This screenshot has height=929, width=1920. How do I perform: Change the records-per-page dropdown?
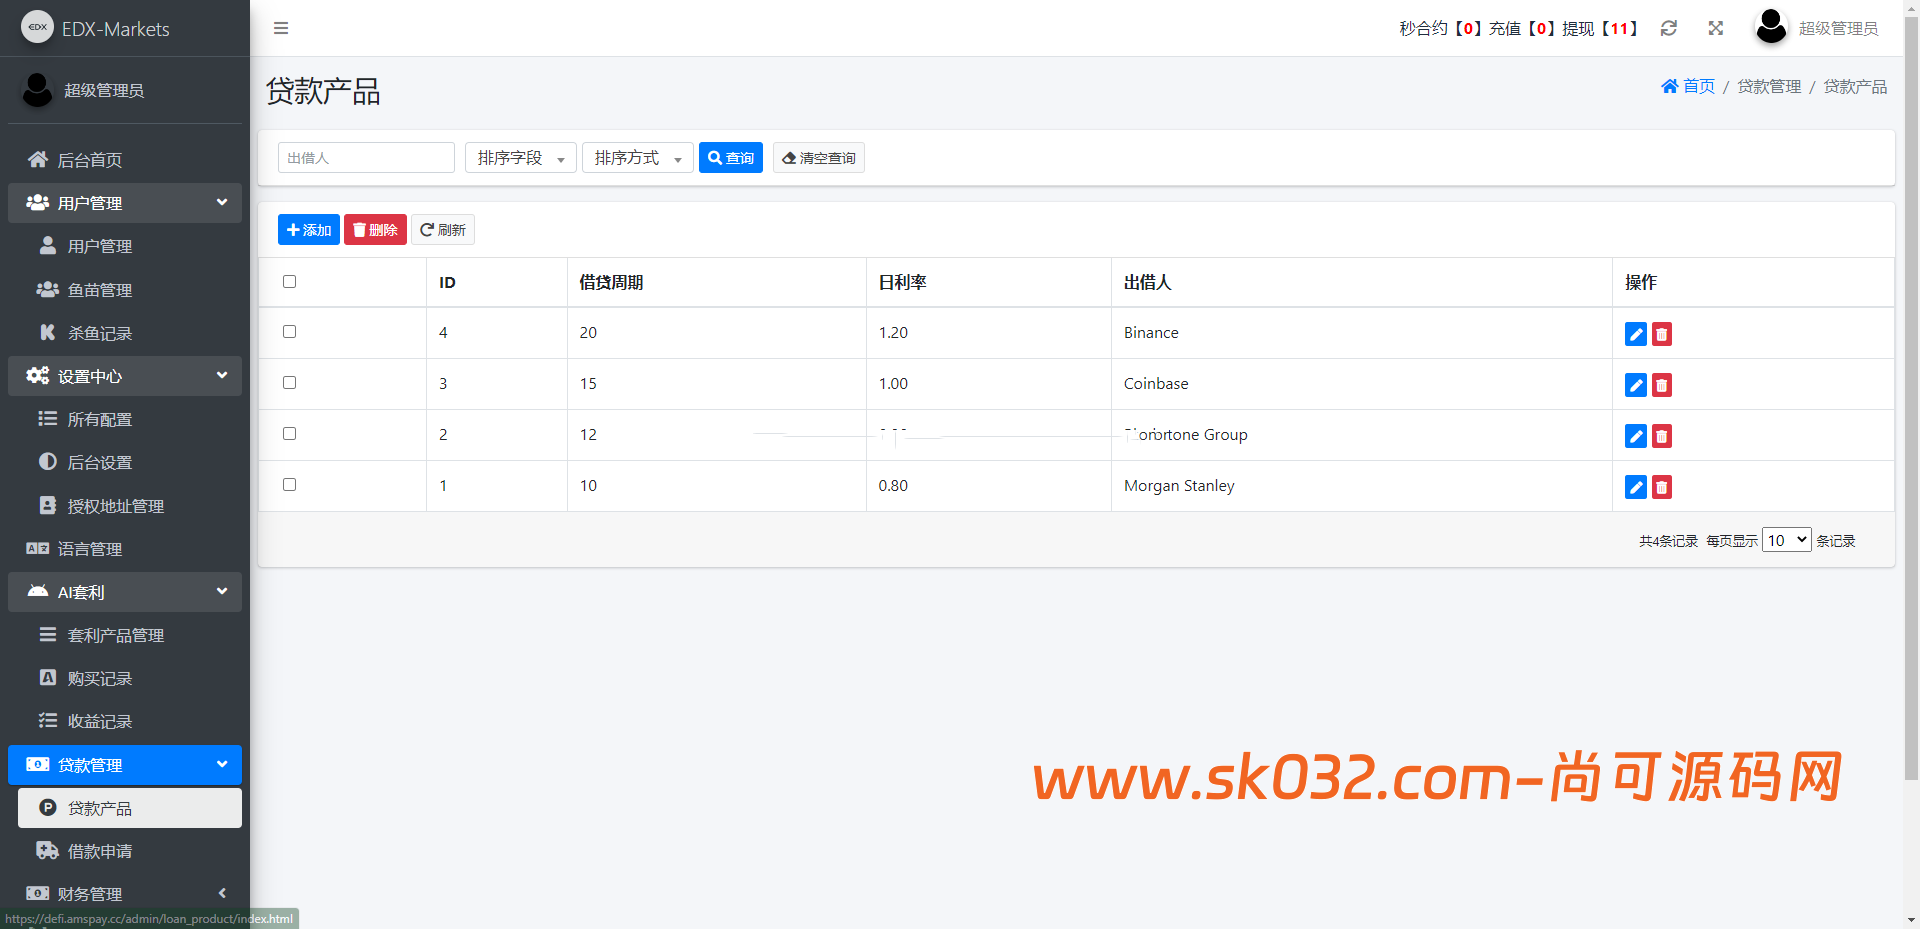(1786, 540)
